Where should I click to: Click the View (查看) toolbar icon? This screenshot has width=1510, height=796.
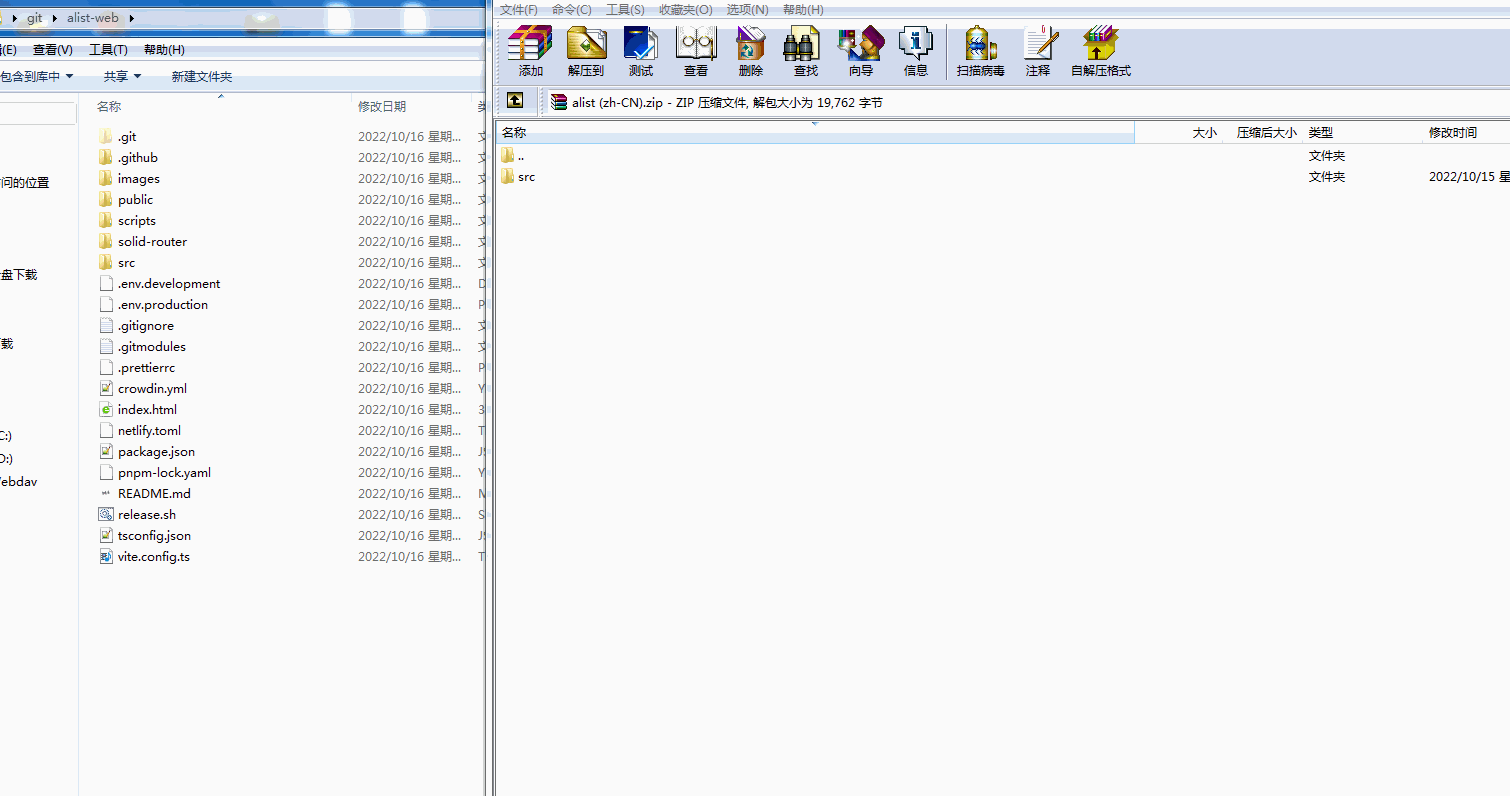[696, 51]
